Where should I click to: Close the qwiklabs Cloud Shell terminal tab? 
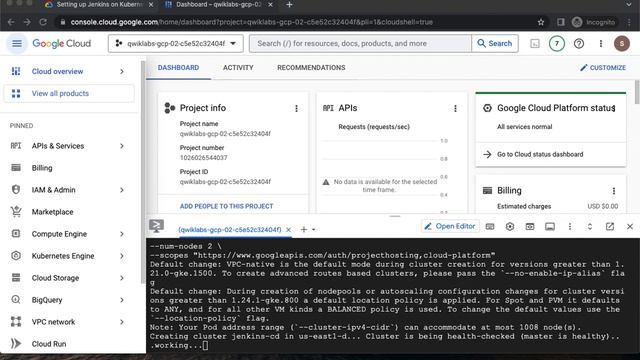288,230
